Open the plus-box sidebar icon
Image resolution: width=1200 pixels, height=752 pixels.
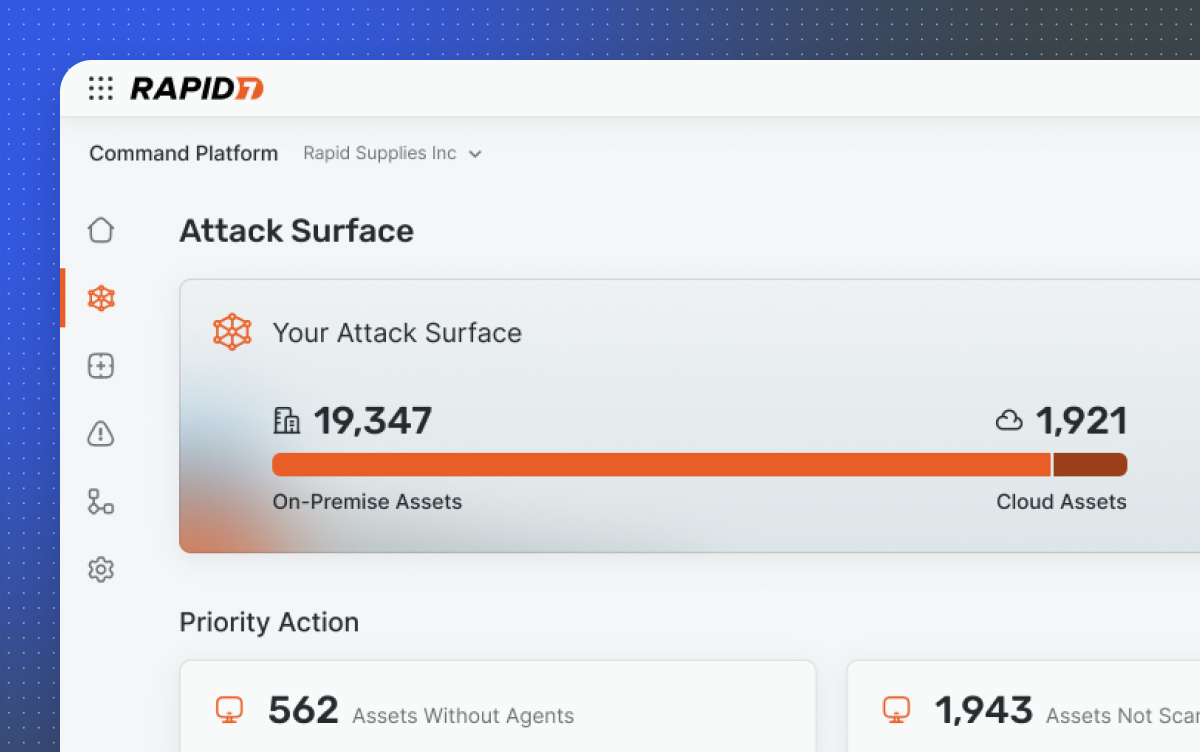point(101,366)
